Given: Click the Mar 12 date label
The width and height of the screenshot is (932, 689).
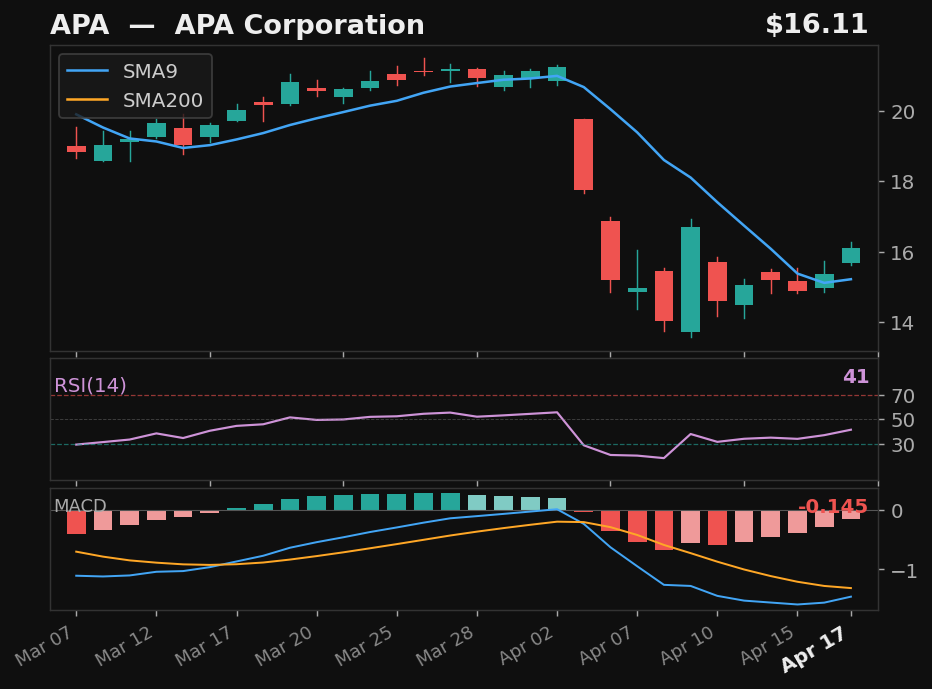Looking at the screenshot, I should (126, 645).
